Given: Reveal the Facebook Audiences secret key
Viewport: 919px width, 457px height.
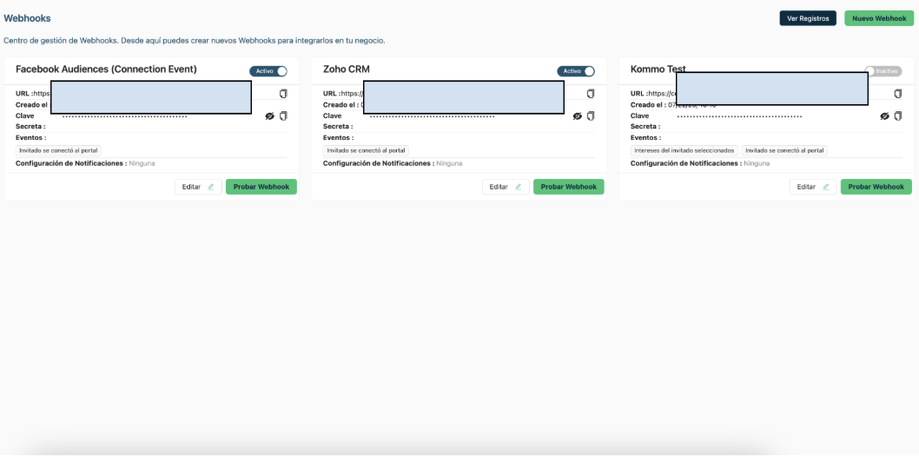Looking at the screenshot, I should pos(270,116).
